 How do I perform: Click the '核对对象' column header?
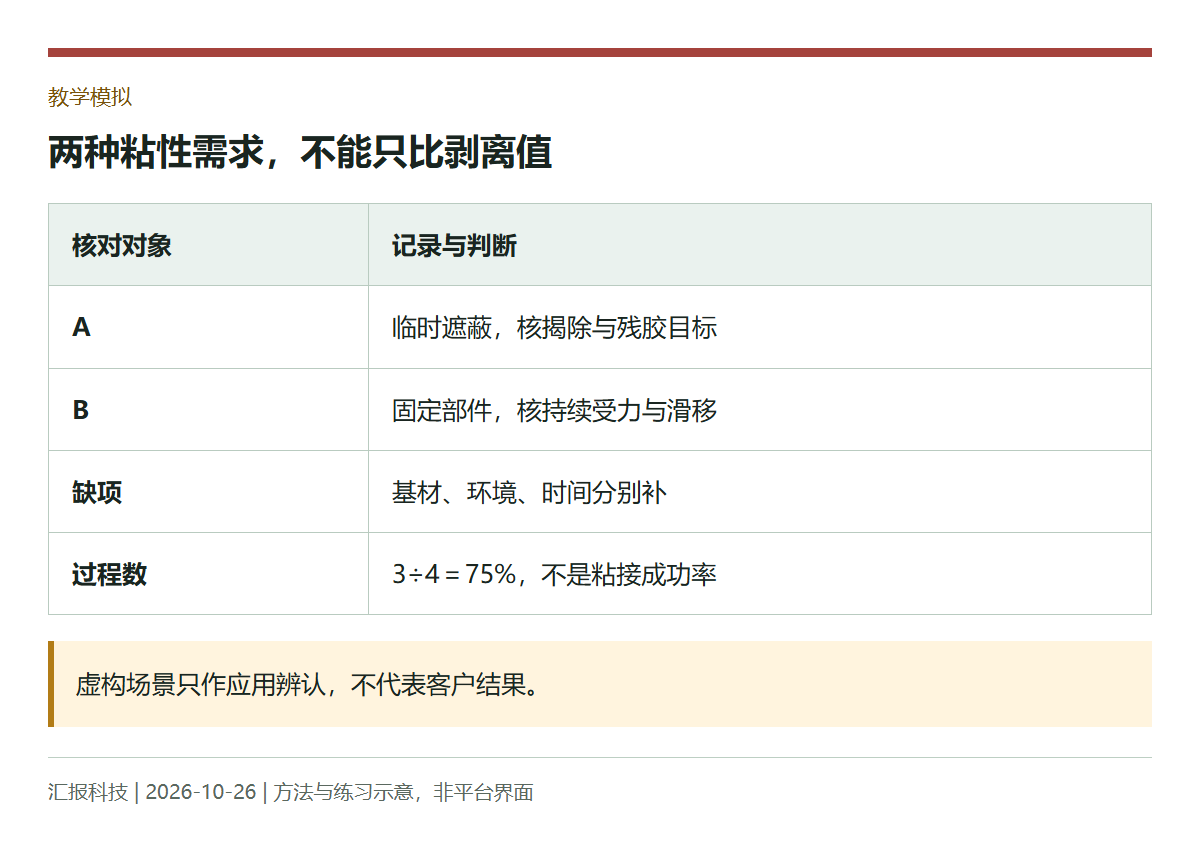[x=208, y=245]
